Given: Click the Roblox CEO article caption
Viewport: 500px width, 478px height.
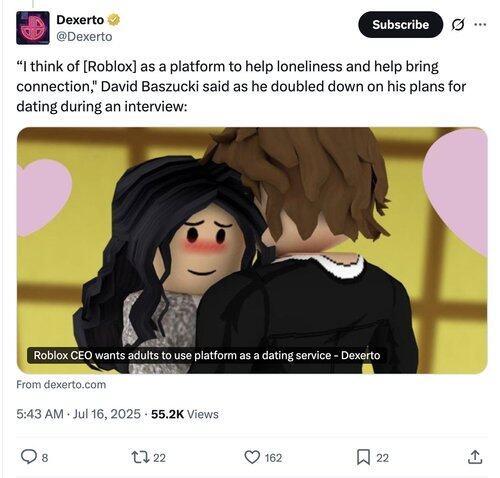Looking at the screenshot, I should coord(207,355).
